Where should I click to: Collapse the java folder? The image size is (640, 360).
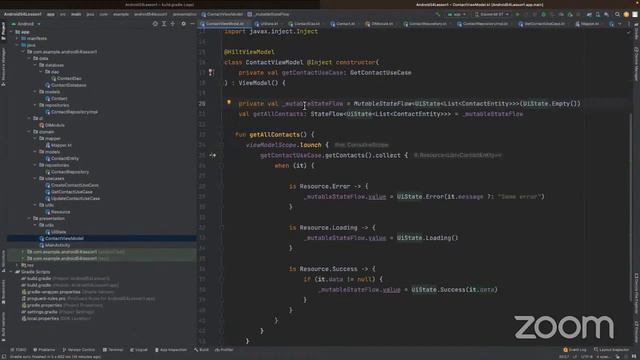pos(18,45)
